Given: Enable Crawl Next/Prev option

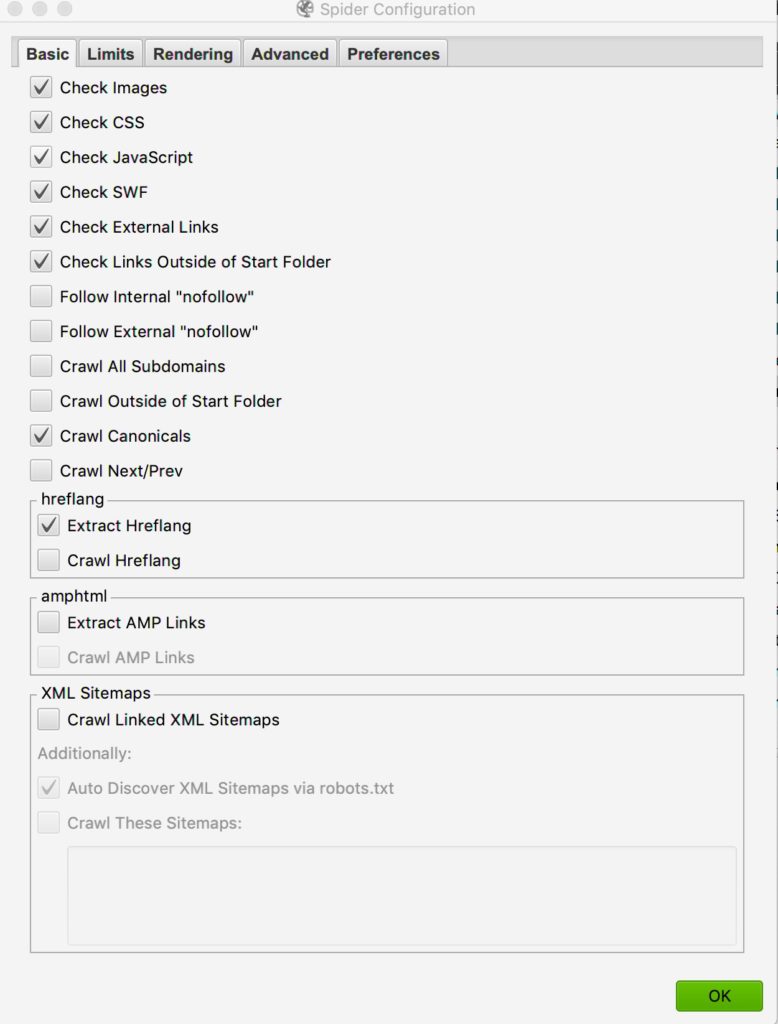Looking at the screenshot, I should pos(41,470).
